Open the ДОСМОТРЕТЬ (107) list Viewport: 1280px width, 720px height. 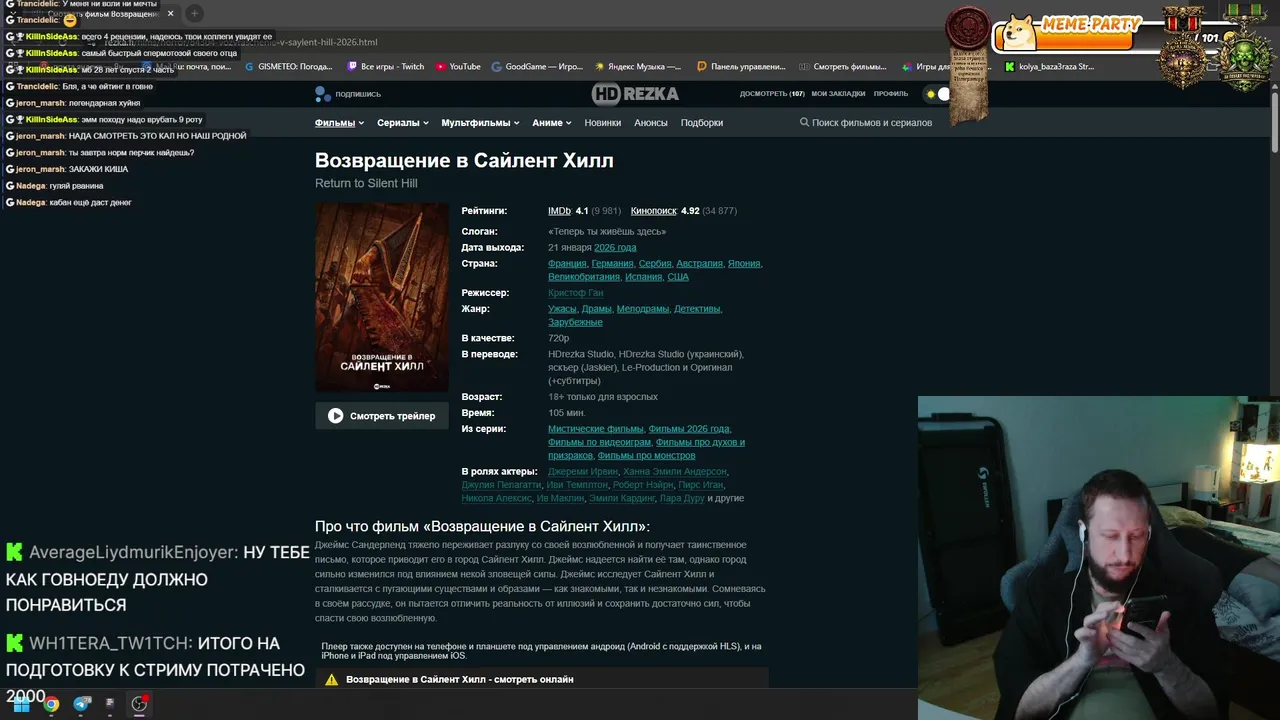(772, 94)
